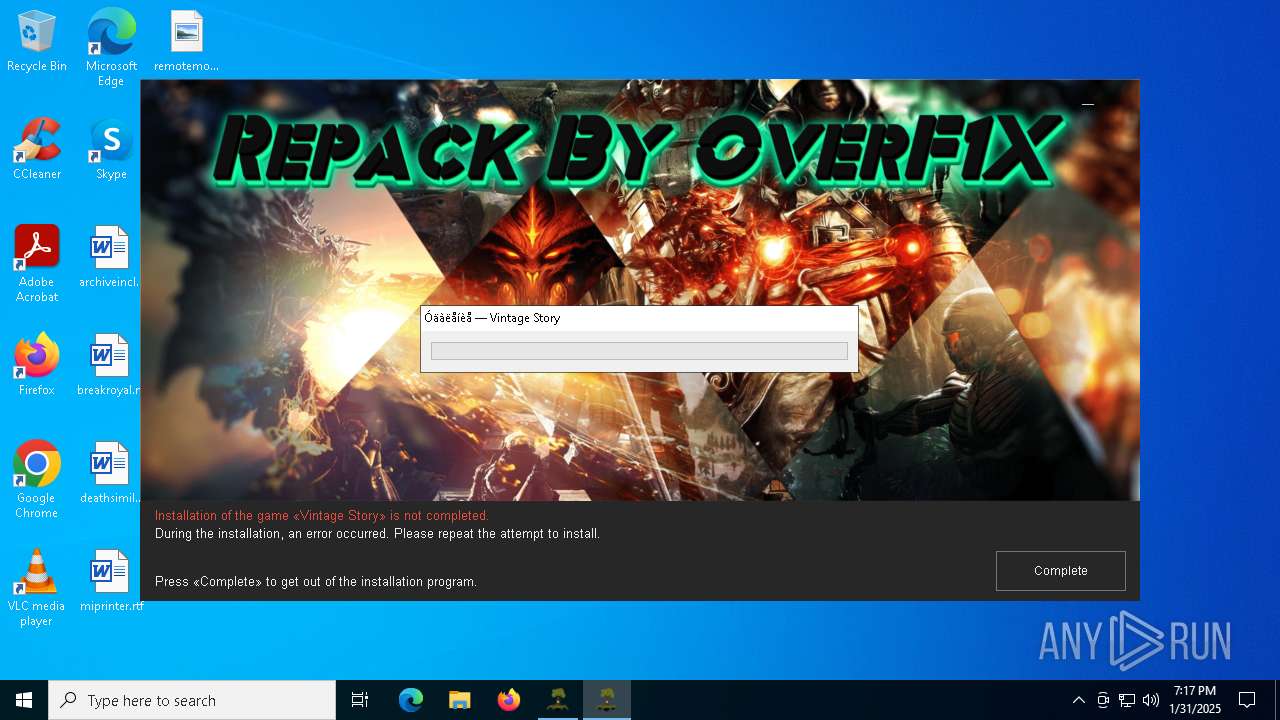
Task: Click the meet now tray icon
Action: click(x=1103, y=700)
